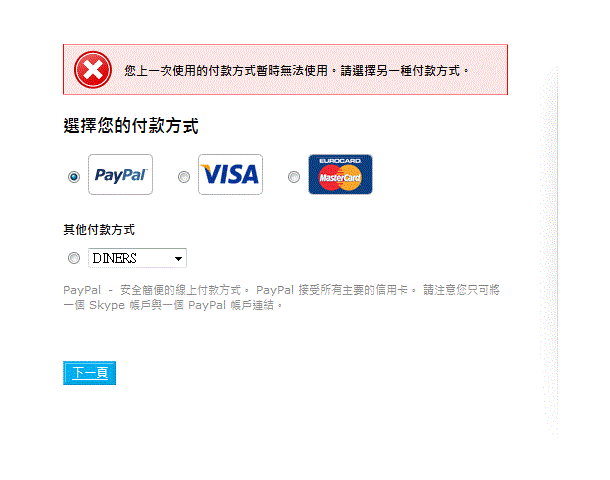
Task: Select the other payment methods radio button
Action: (x=74, y=258)
